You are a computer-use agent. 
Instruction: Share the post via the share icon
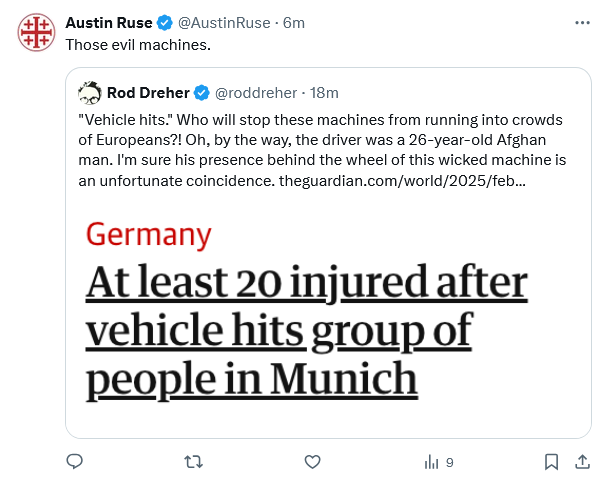582,461
